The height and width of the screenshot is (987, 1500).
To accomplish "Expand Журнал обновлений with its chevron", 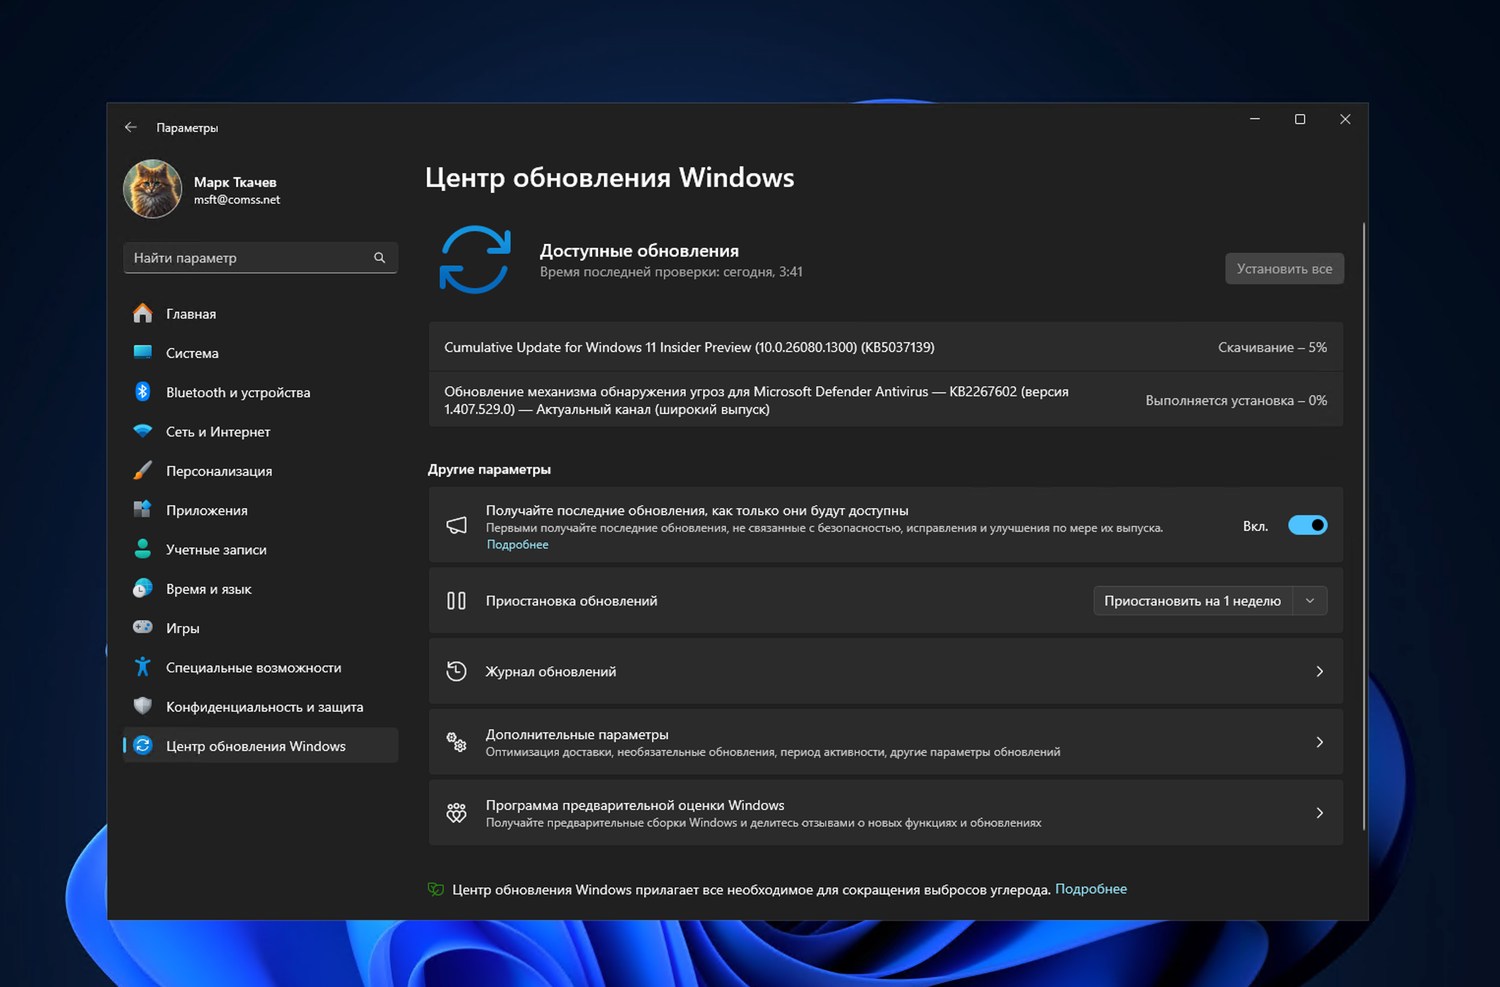I will pos(1320,671).
